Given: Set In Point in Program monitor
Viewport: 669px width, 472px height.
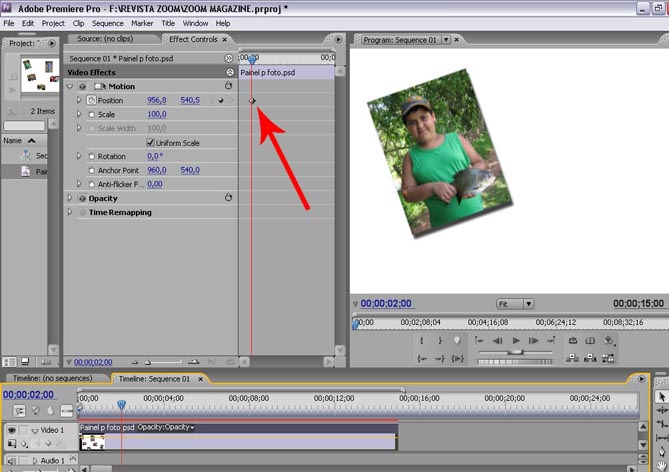Looking at the screenshot, I should point(421,341).
